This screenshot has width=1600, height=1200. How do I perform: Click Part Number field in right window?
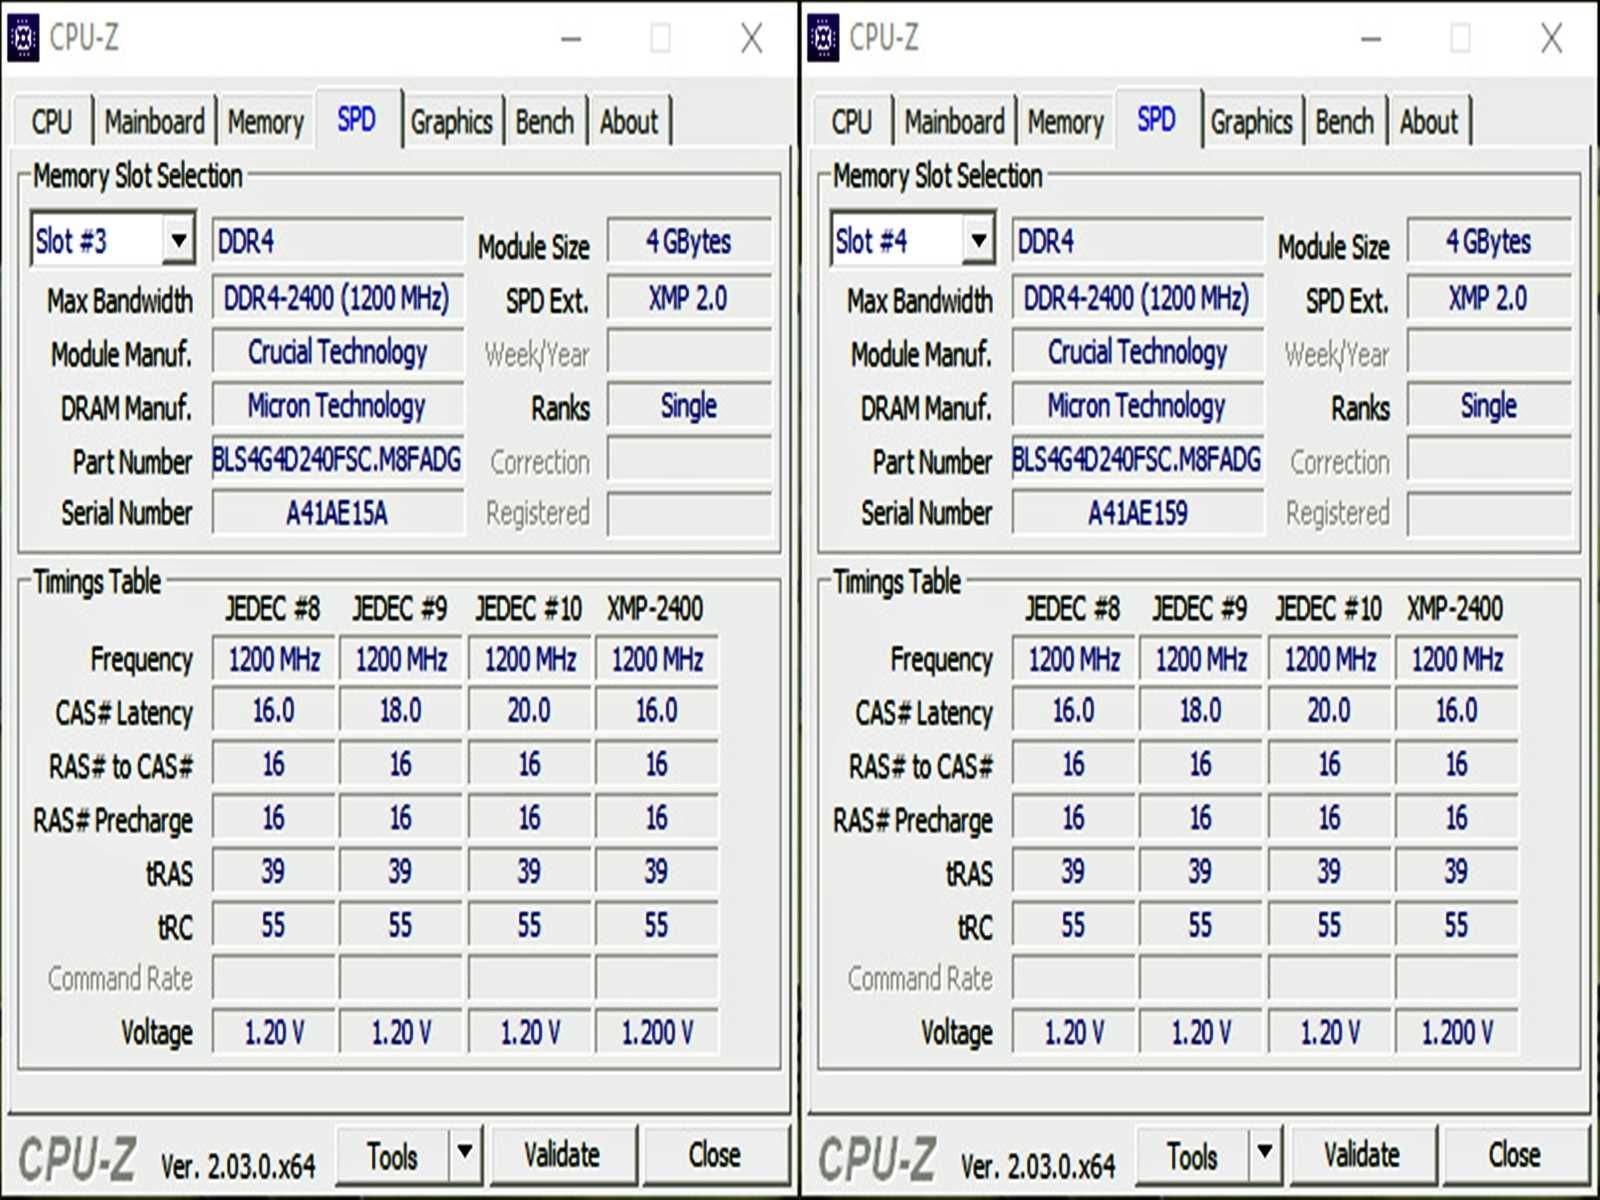1138,460
